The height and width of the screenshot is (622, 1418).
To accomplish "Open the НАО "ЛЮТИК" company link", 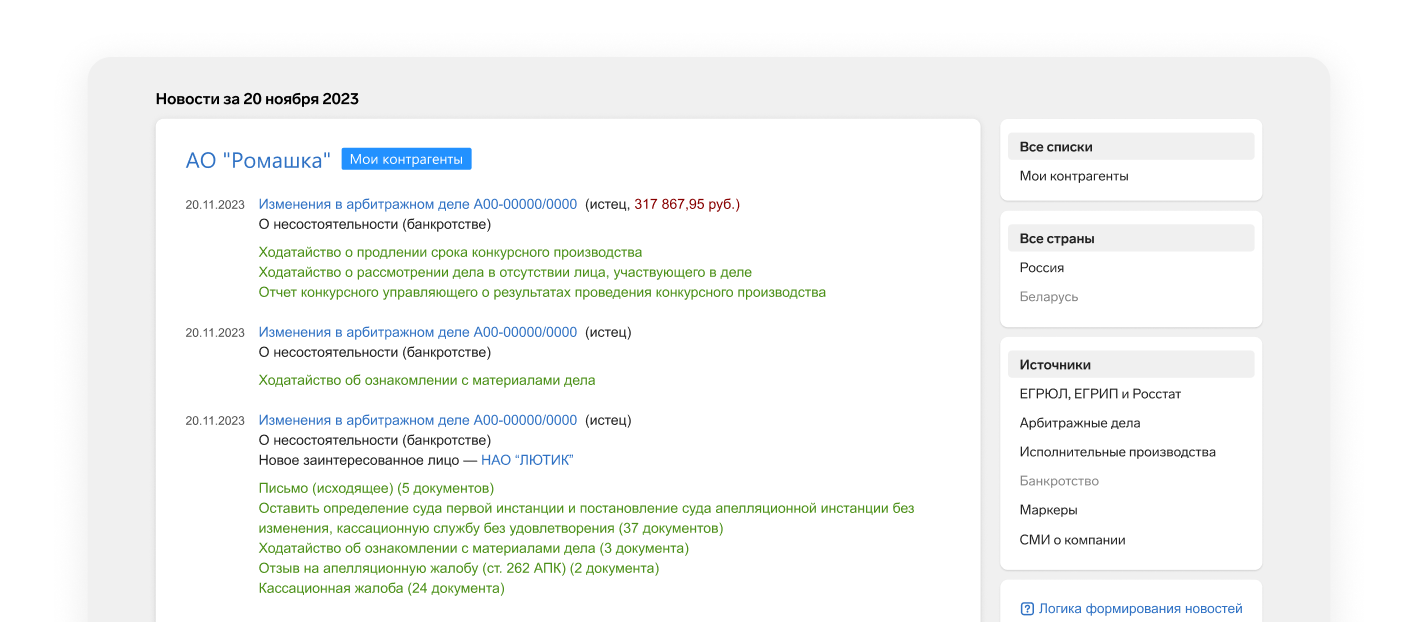I will pos(527,460).
